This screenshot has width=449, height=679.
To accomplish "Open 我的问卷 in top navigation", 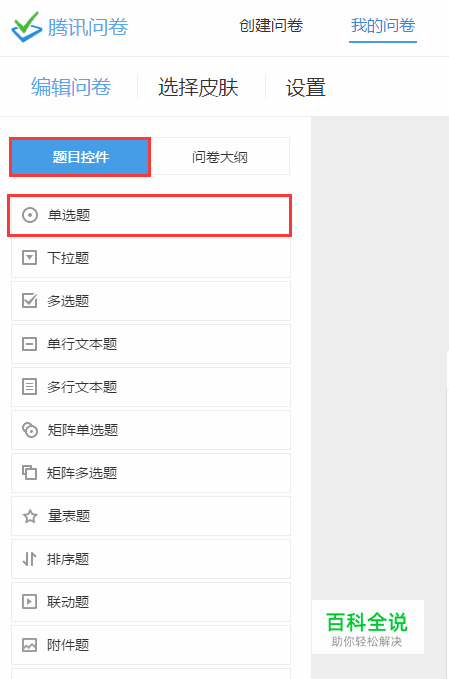I will (383, 26).
